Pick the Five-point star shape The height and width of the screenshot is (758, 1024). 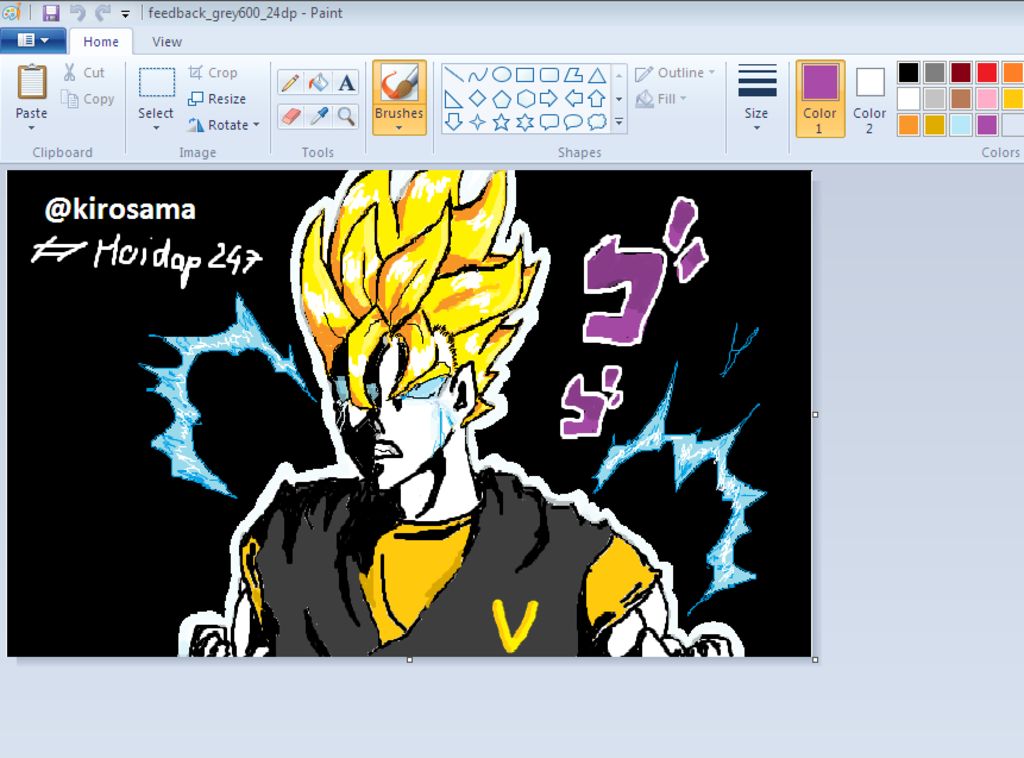[x=502, y=122]
